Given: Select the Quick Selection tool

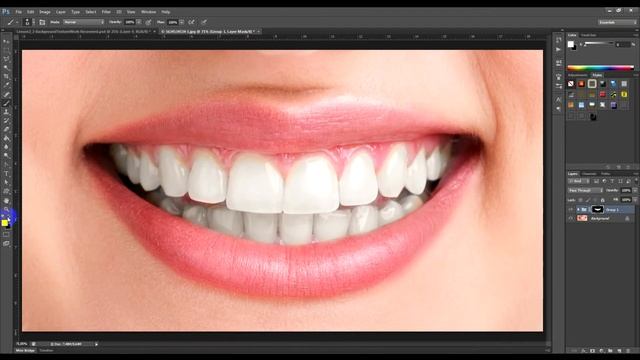Looking at the screenshot, I should coord(6,68).
